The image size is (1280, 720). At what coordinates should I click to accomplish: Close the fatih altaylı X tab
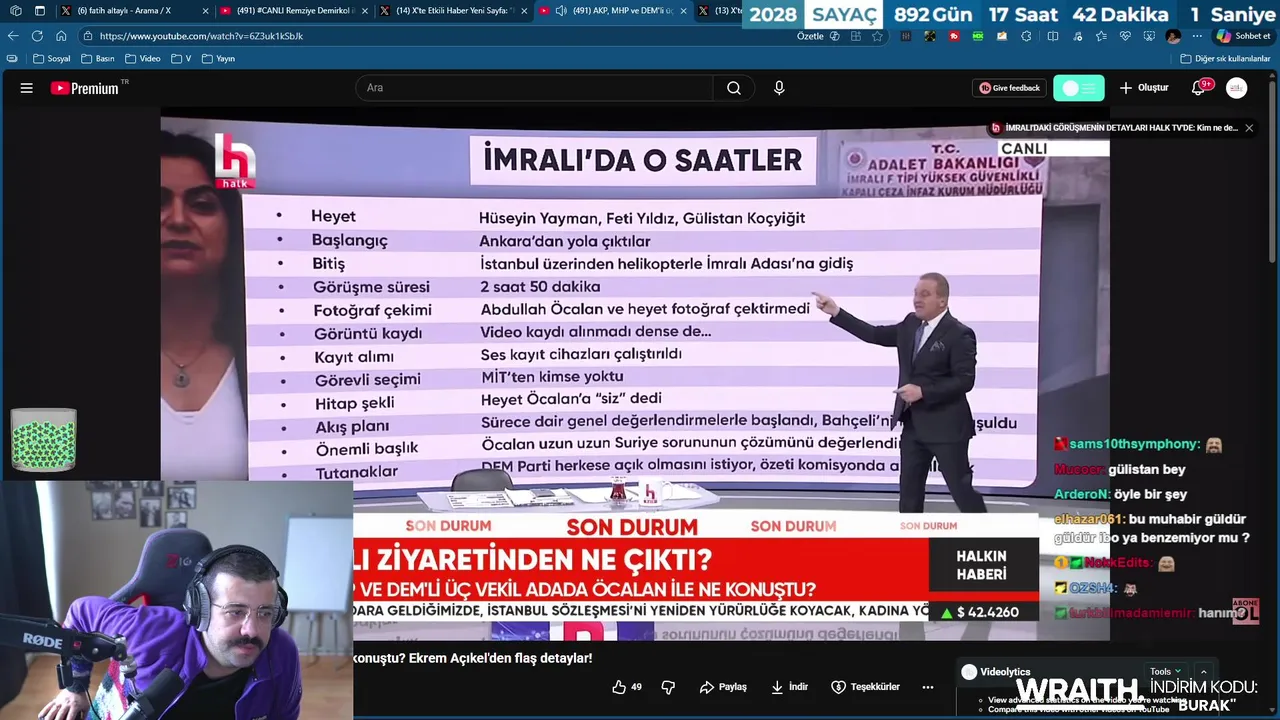coord(205,11)
